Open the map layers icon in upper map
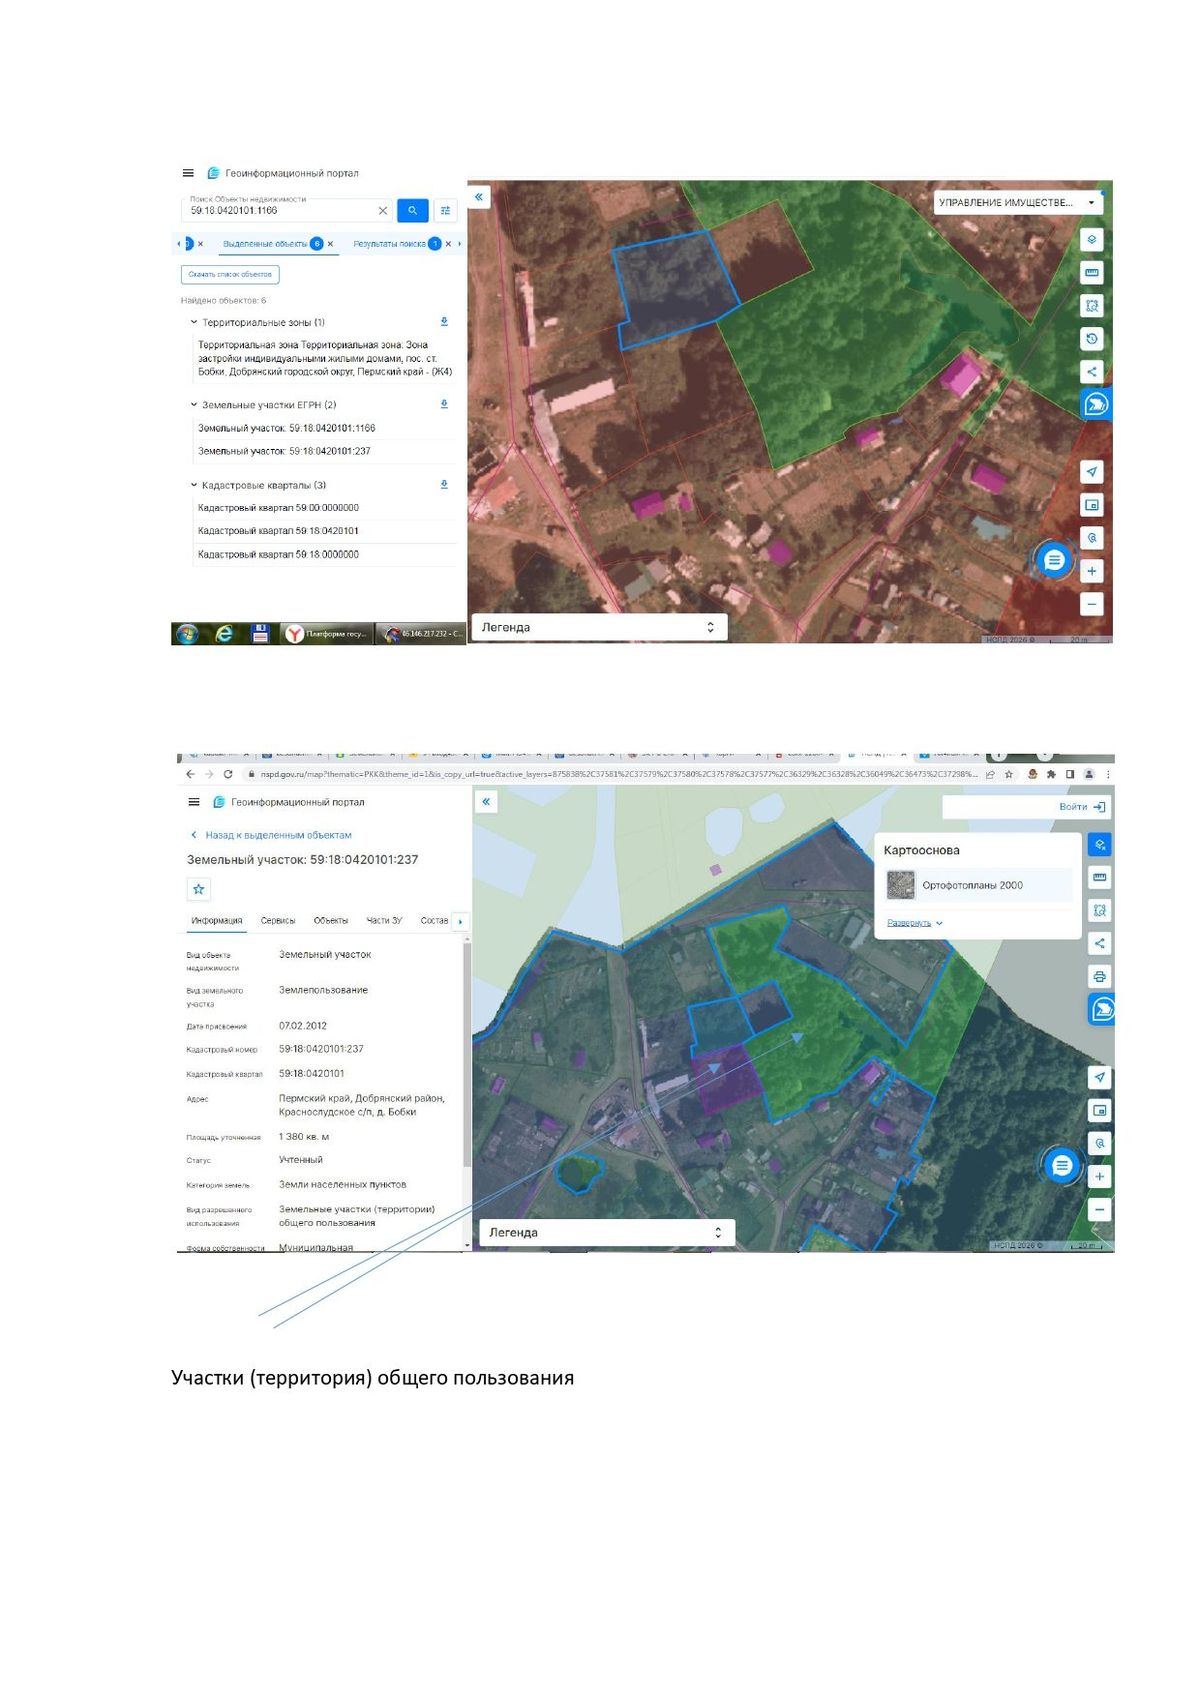This screenshot has height=1698, width=1200. point(1092,240)
